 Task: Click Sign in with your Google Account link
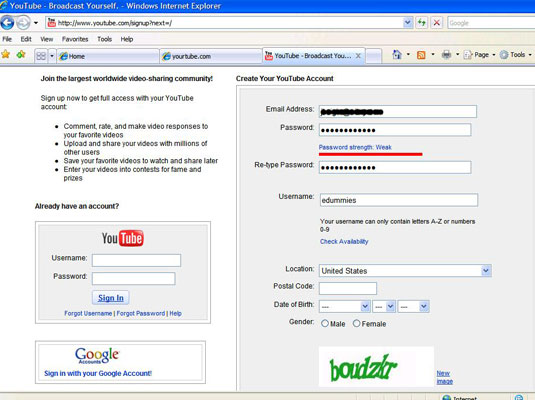[x=98, y=373]
